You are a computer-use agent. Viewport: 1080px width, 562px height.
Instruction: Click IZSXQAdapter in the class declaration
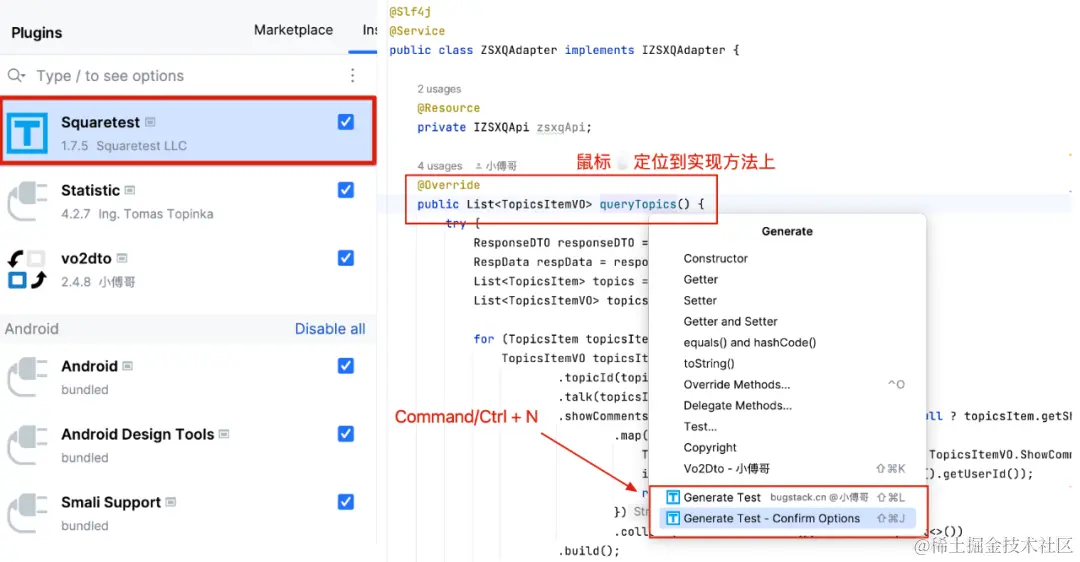(x=683, y=50)
